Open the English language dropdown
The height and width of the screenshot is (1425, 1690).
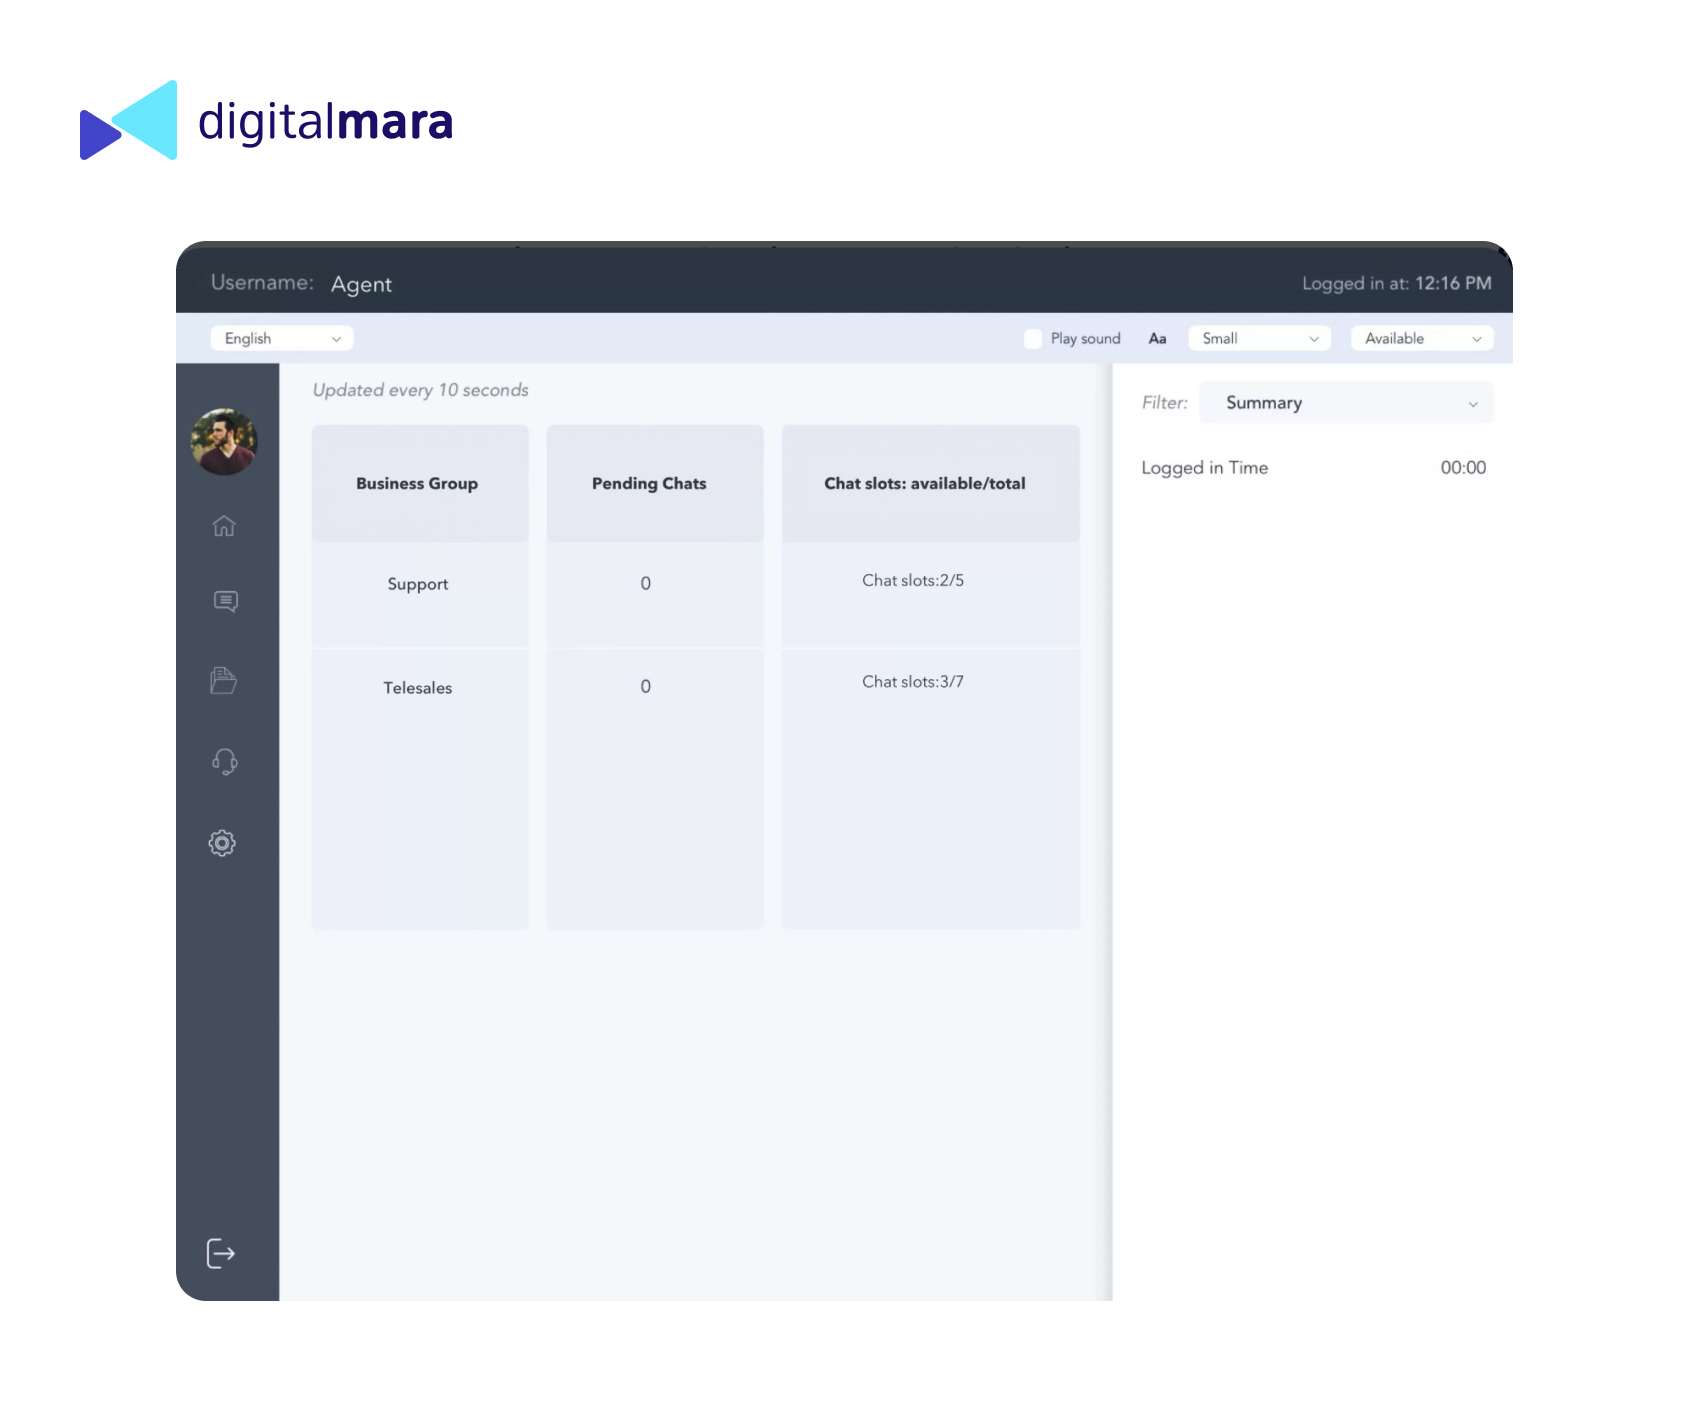(x=282, y=339)
